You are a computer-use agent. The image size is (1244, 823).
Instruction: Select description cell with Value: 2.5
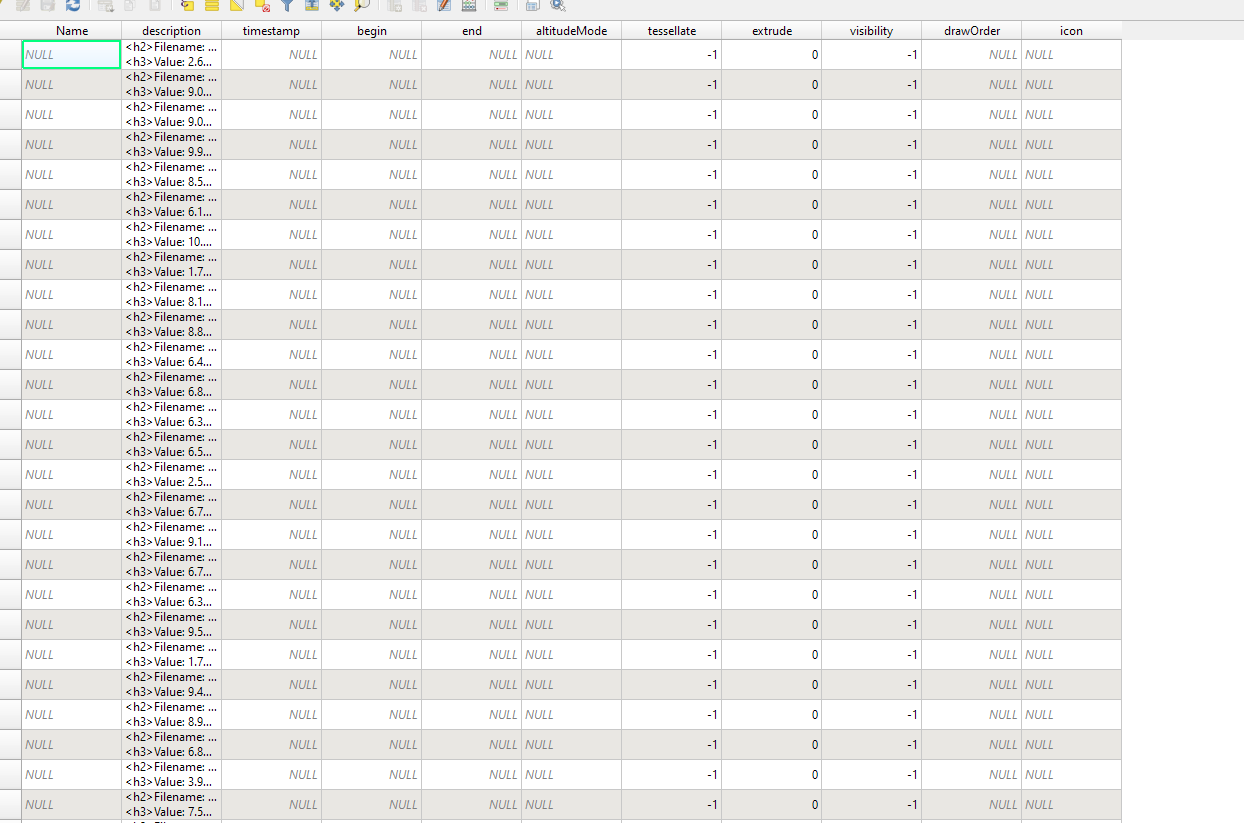point(172,474)
